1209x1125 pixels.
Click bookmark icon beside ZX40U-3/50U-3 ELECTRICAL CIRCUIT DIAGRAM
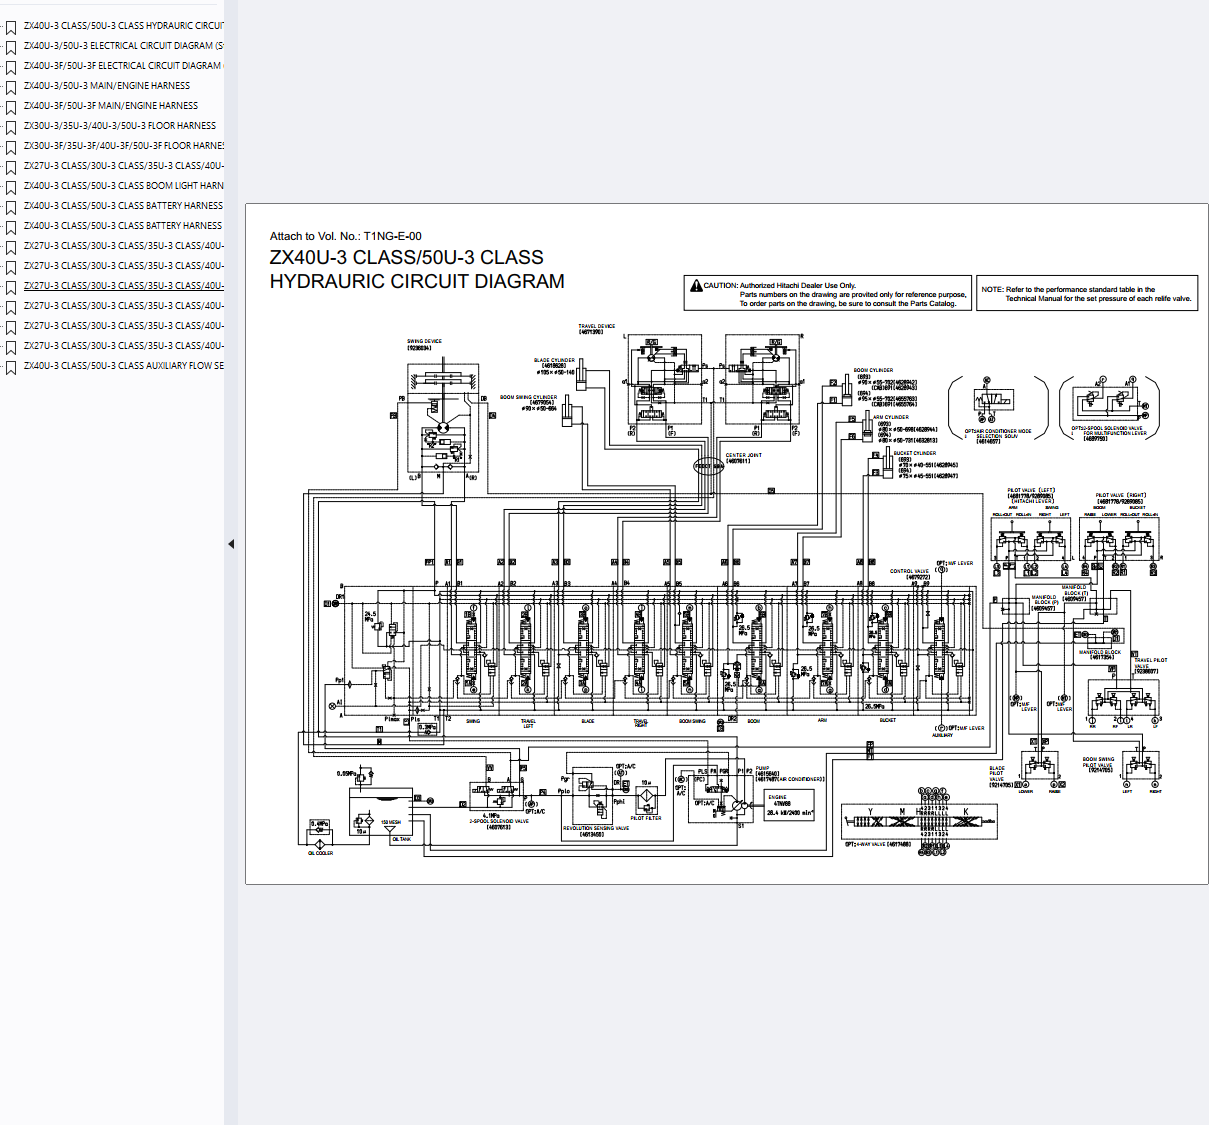(11, 47)
